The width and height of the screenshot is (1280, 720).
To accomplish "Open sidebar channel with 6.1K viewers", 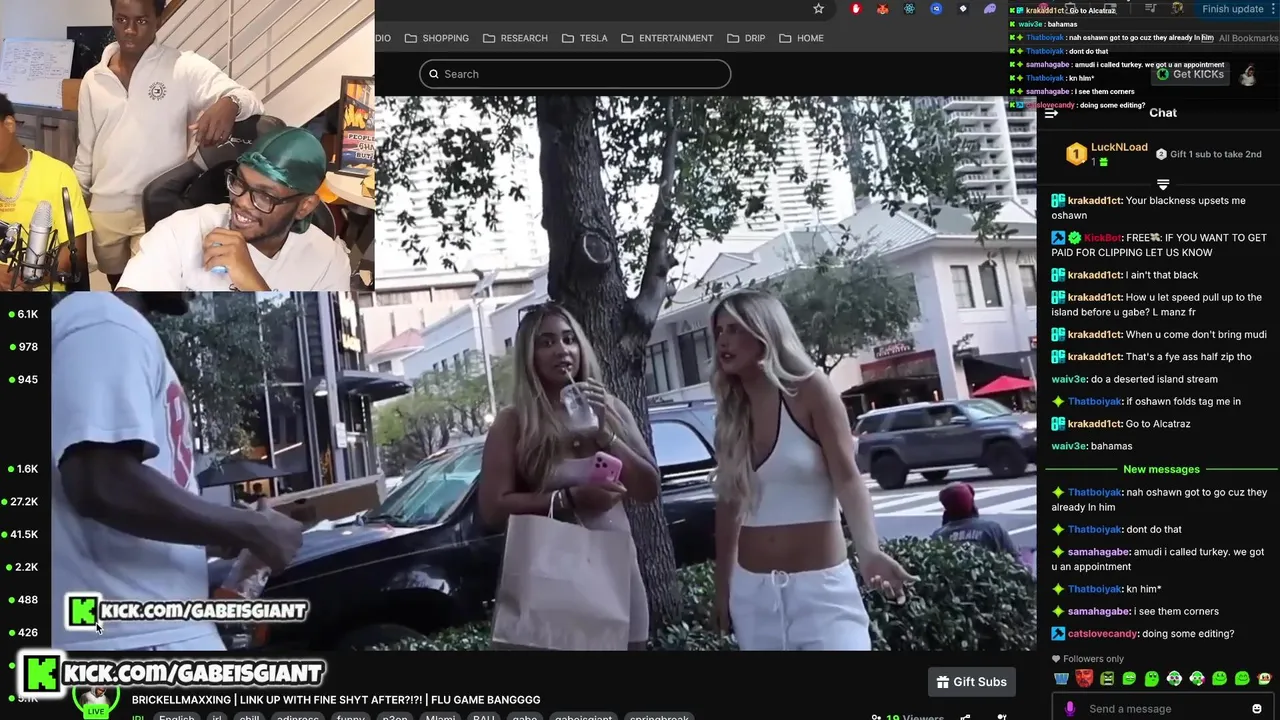I will tap(24, 314).
